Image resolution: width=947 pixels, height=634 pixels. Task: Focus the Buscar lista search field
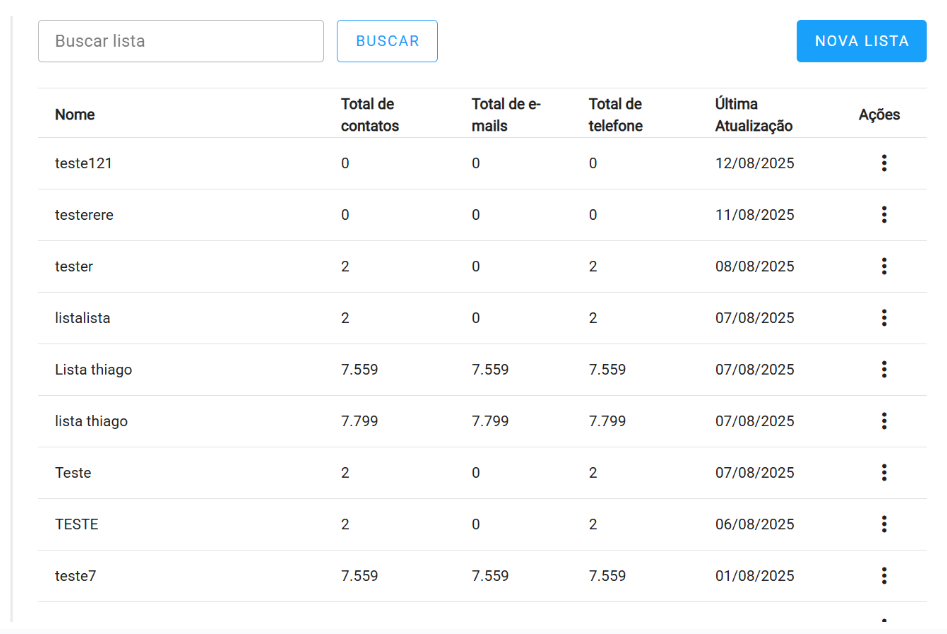181,41
